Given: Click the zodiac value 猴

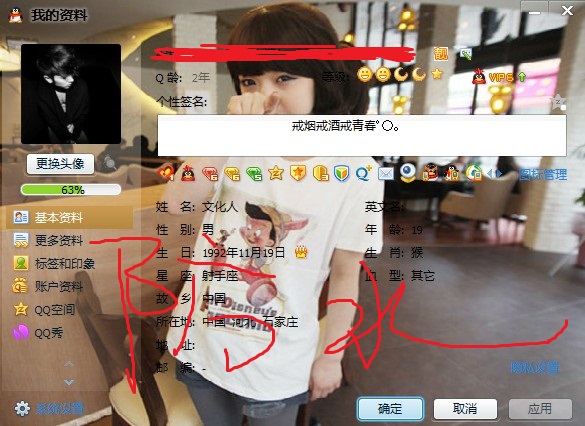Looking at the screenshot, I should [x=417, y=253].
